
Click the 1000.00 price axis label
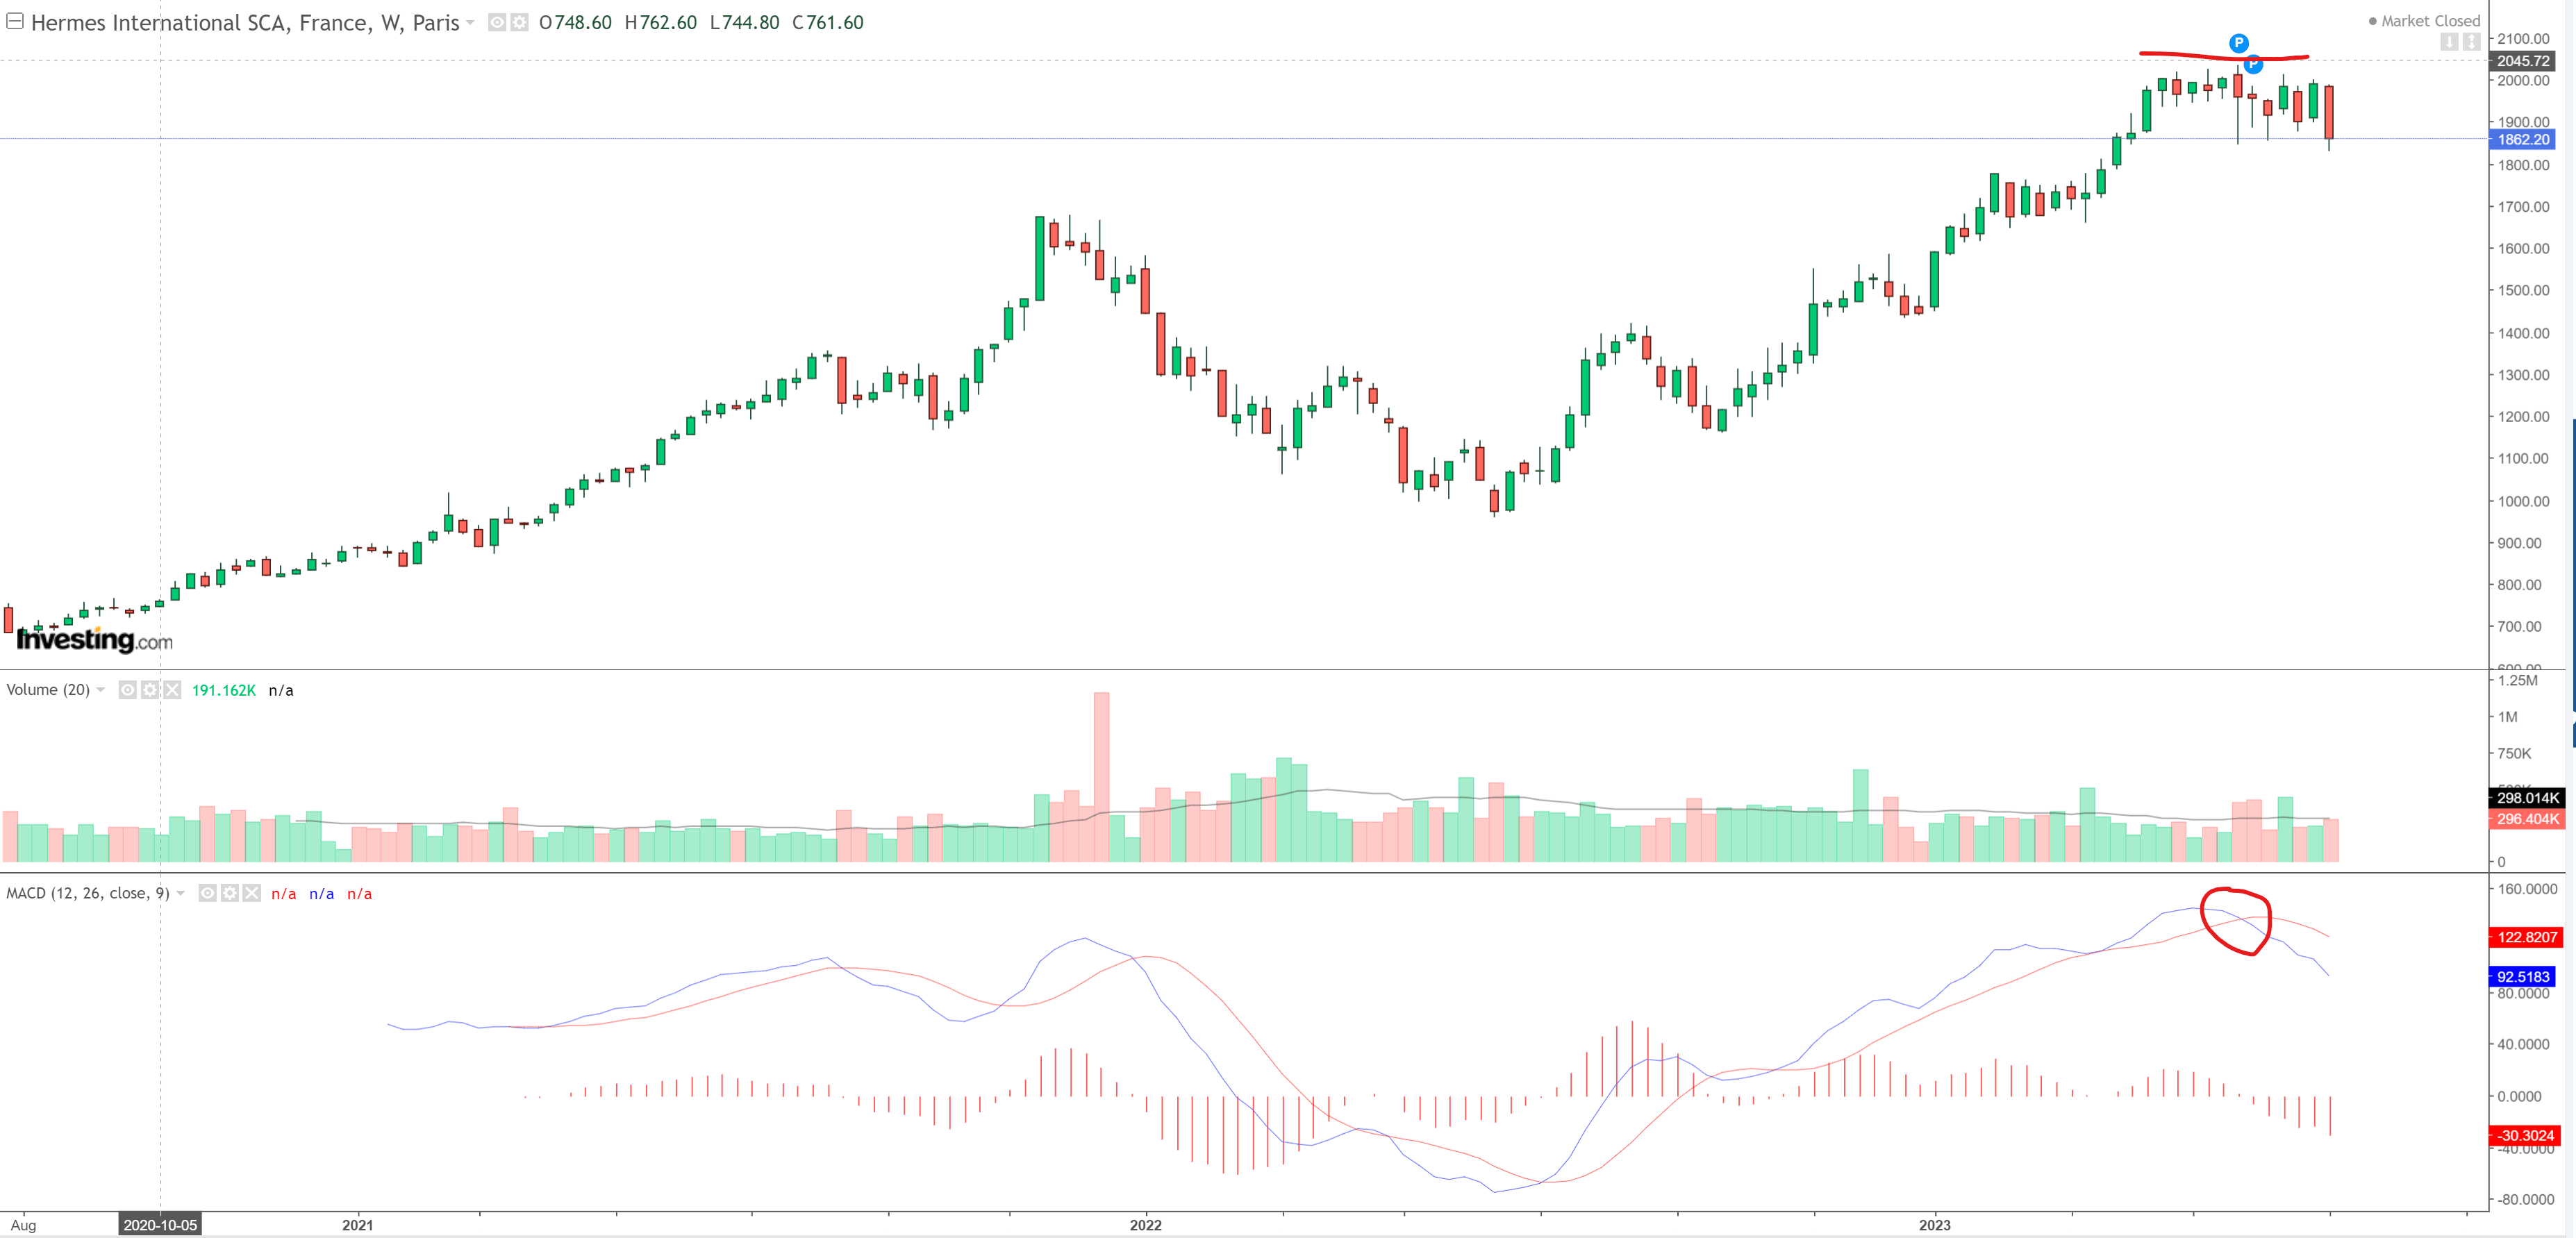[2523, 501]
